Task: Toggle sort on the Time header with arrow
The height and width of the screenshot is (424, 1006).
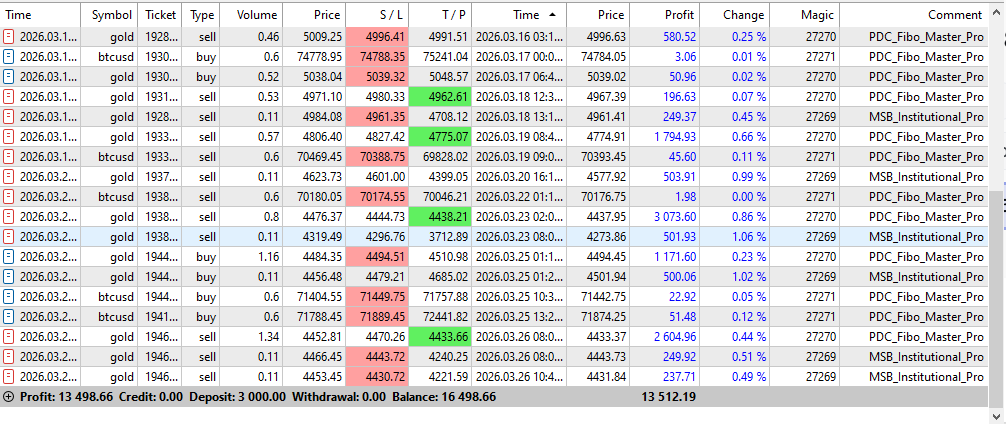Action: point(520,15)
